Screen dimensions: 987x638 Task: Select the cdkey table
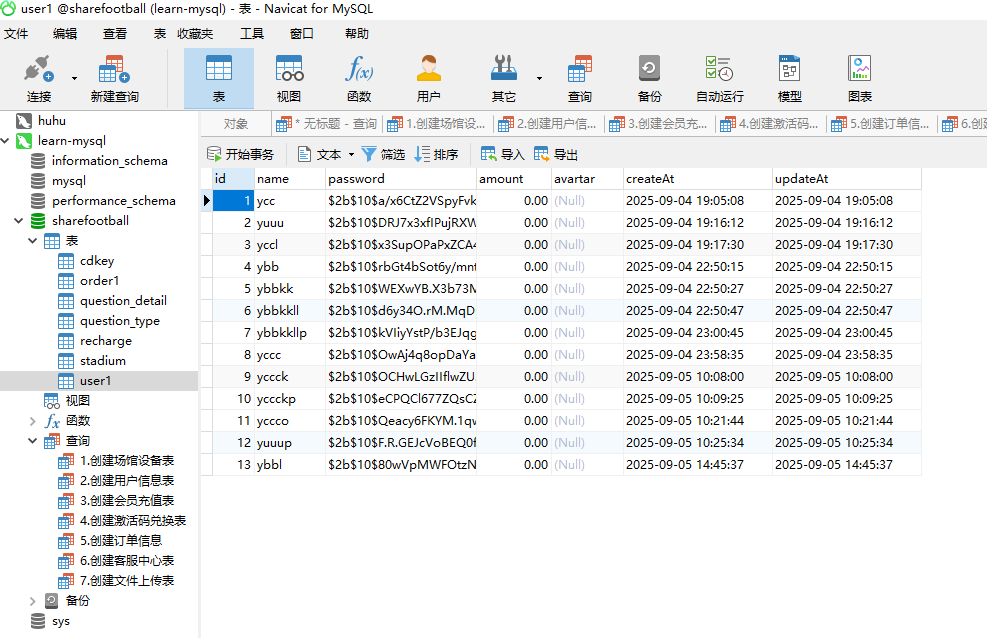coord(97,260)
